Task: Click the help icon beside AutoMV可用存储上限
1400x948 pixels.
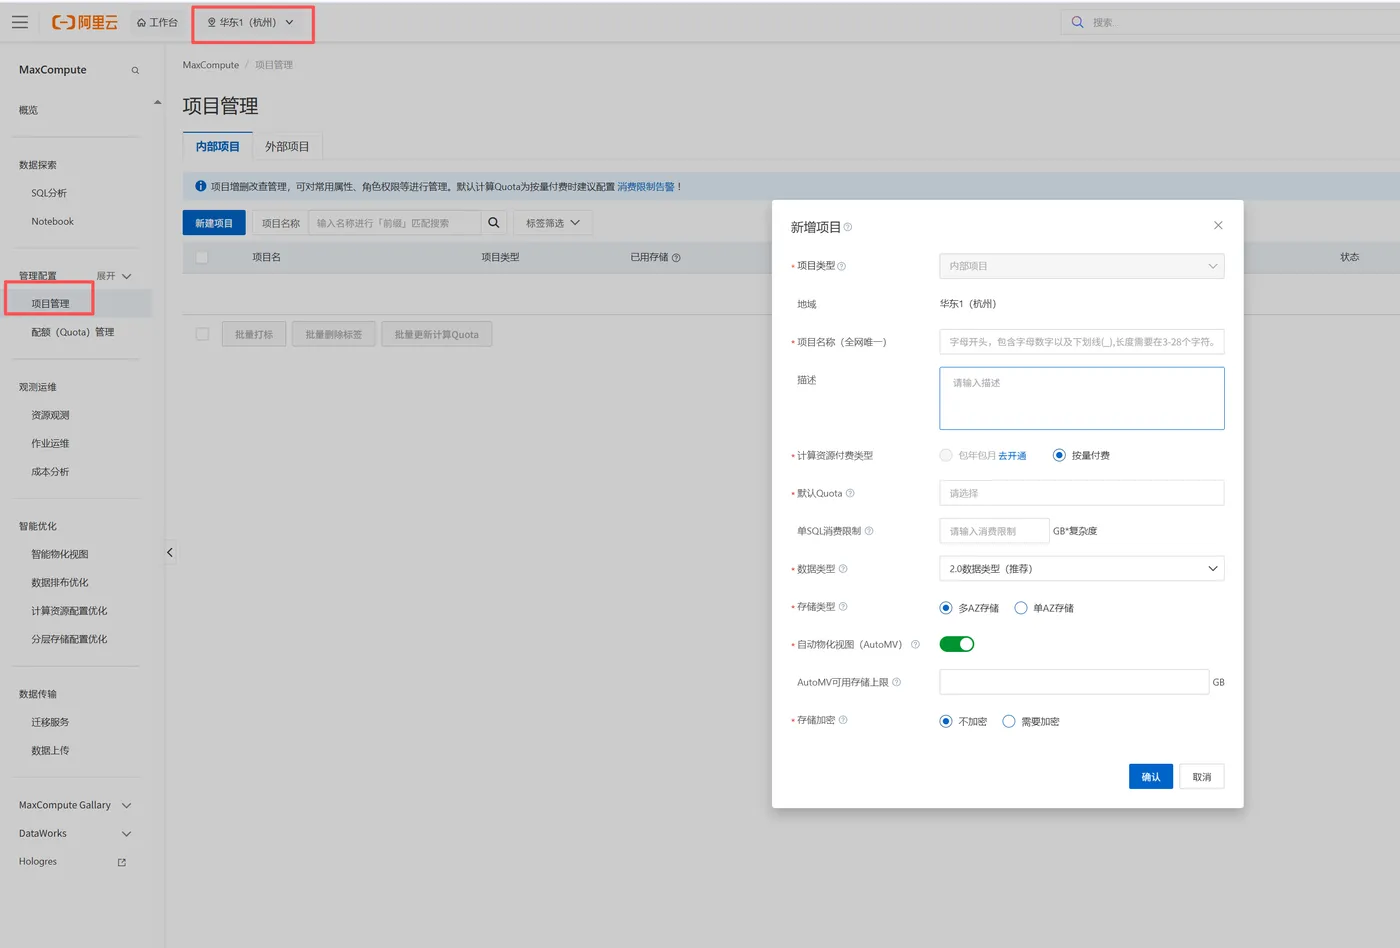Action: [896, 682]
